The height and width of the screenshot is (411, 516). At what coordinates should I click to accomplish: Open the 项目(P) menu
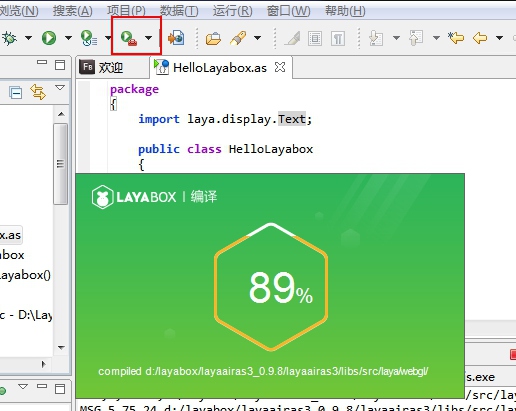(x=126, y=11)
